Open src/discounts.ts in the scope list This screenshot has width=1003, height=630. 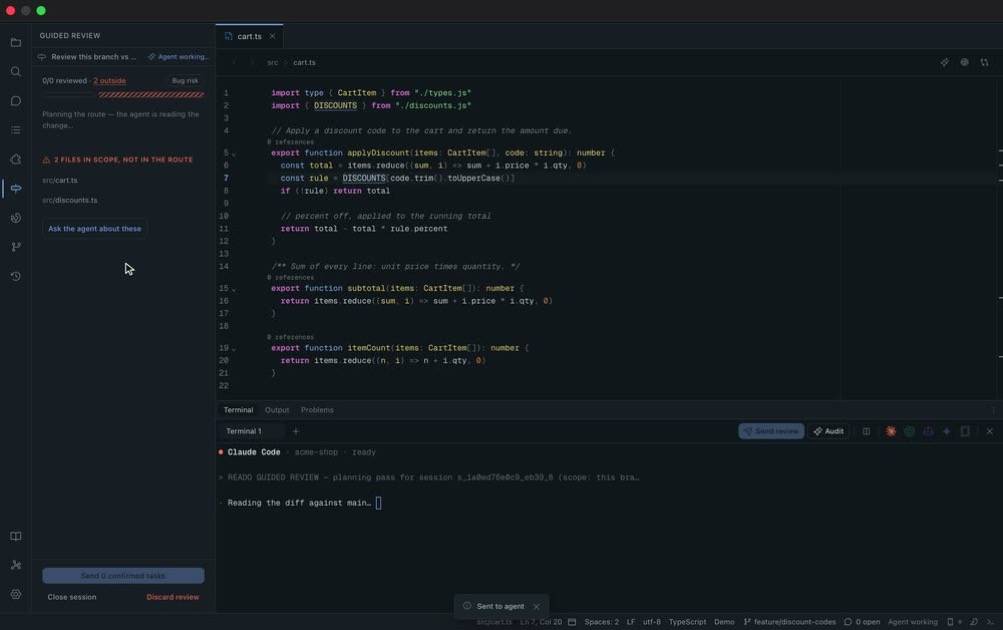point(70,200)
